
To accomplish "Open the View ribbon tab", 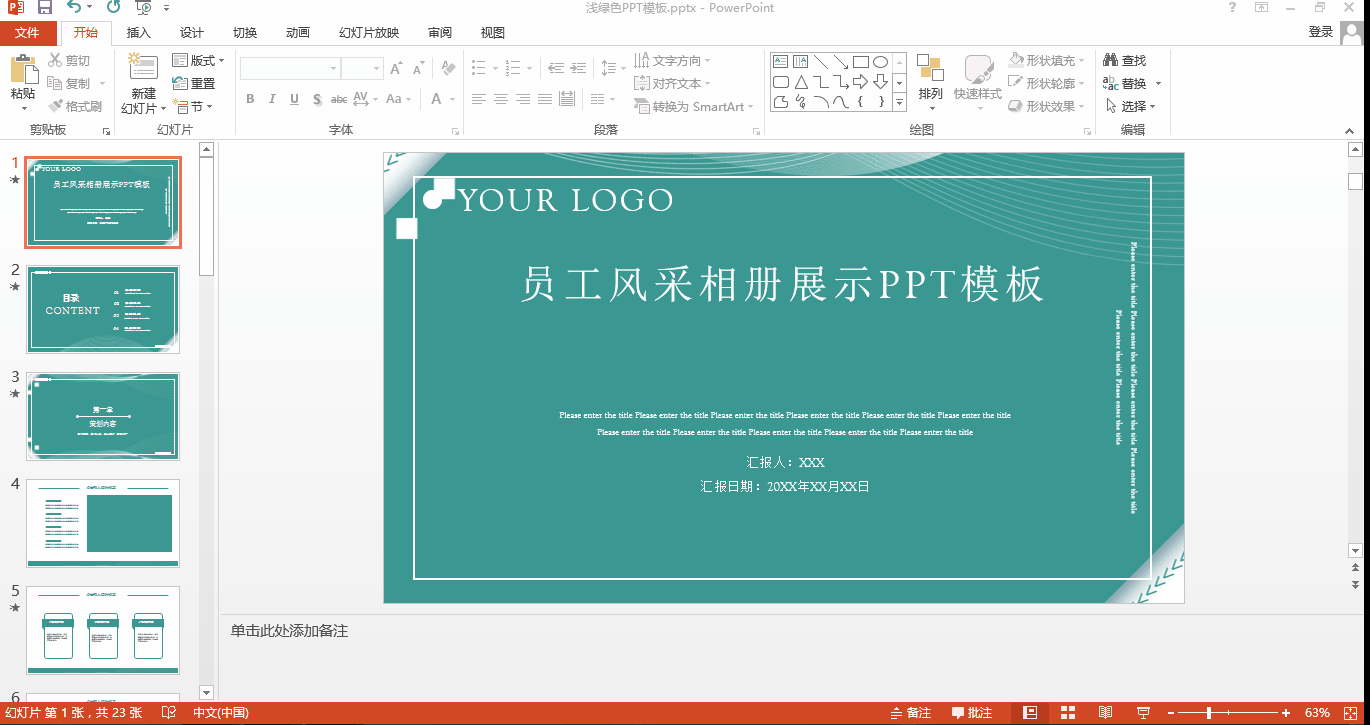I will coord(491,32).
